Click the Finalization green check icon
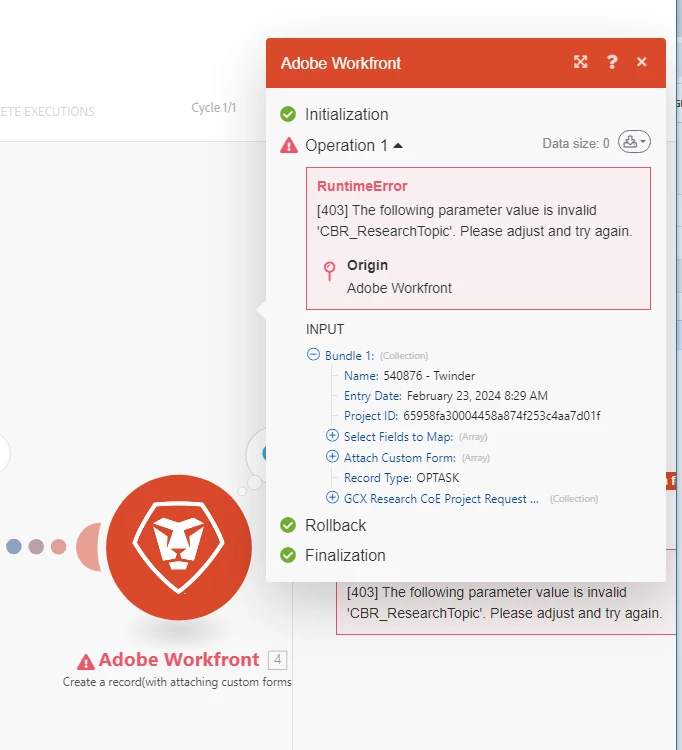The width and height of the screenshot is (682, 750). [x=288, y=555]
